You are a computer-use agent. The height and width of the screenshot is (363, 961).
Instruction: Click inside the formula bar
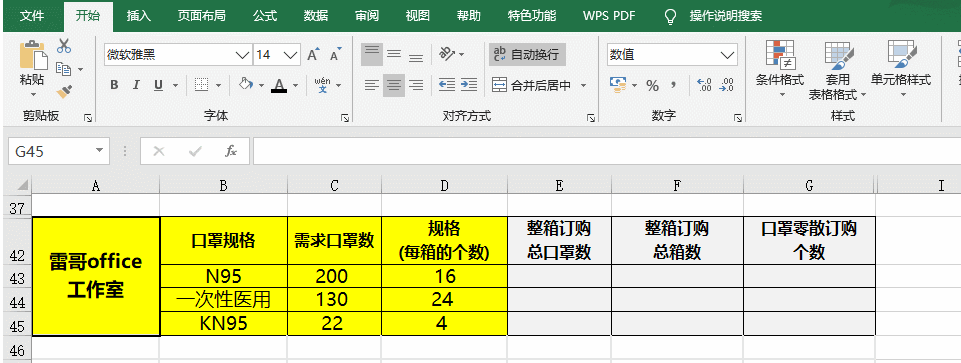click(x=607, y=151)
